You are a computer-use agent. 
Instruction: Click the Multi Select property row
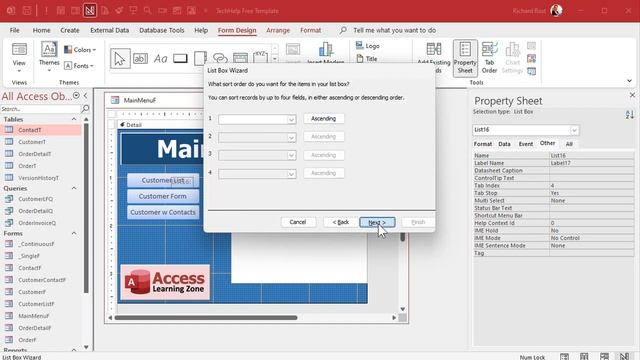(553, 200)
